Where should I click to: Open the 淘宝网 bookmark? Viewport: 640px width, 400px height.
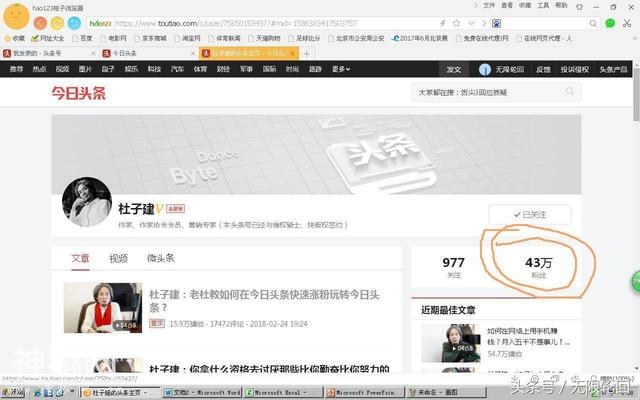point(187,38)
